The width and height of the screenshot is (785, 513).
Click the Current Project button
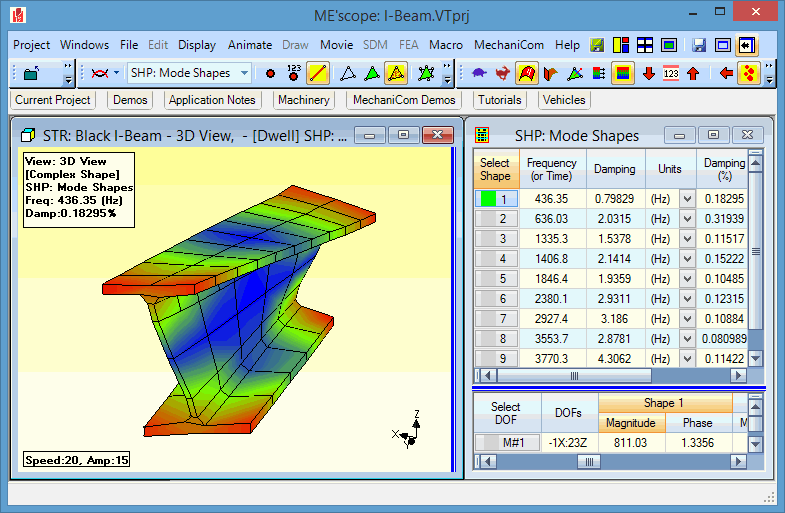(53, 100)
